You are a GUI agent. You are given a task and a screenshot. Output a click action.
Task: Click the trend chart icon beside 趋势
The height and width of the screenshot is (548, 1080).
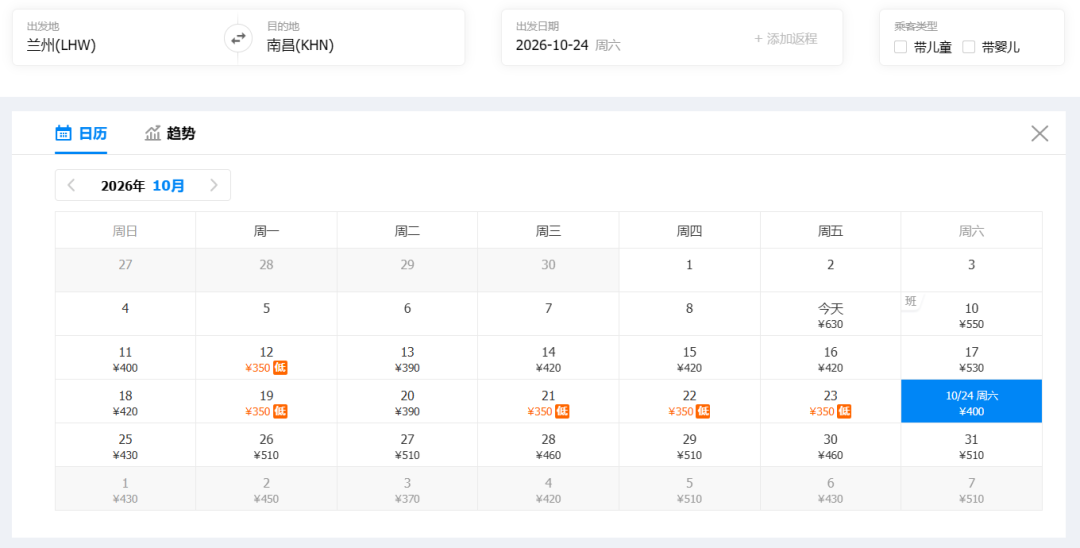tap(152, 133)
